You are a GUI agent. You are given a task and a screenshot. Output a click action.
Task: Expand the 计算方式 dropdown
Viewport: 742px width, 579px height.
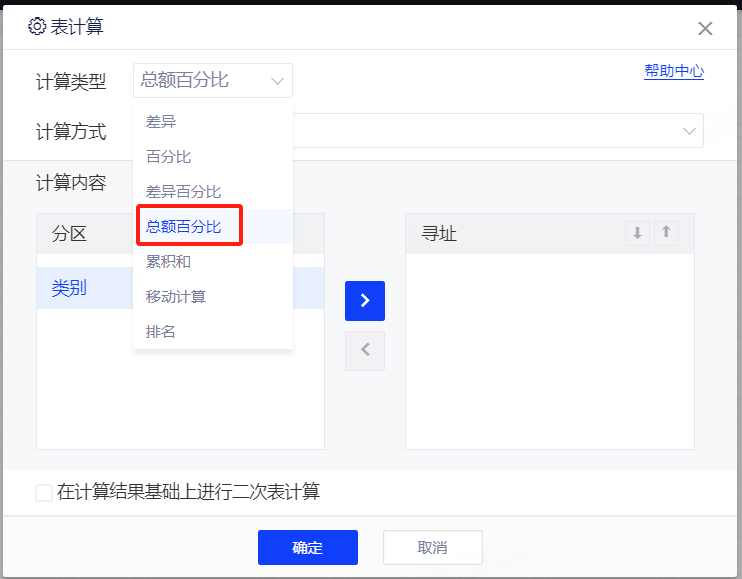click(689, 131)
